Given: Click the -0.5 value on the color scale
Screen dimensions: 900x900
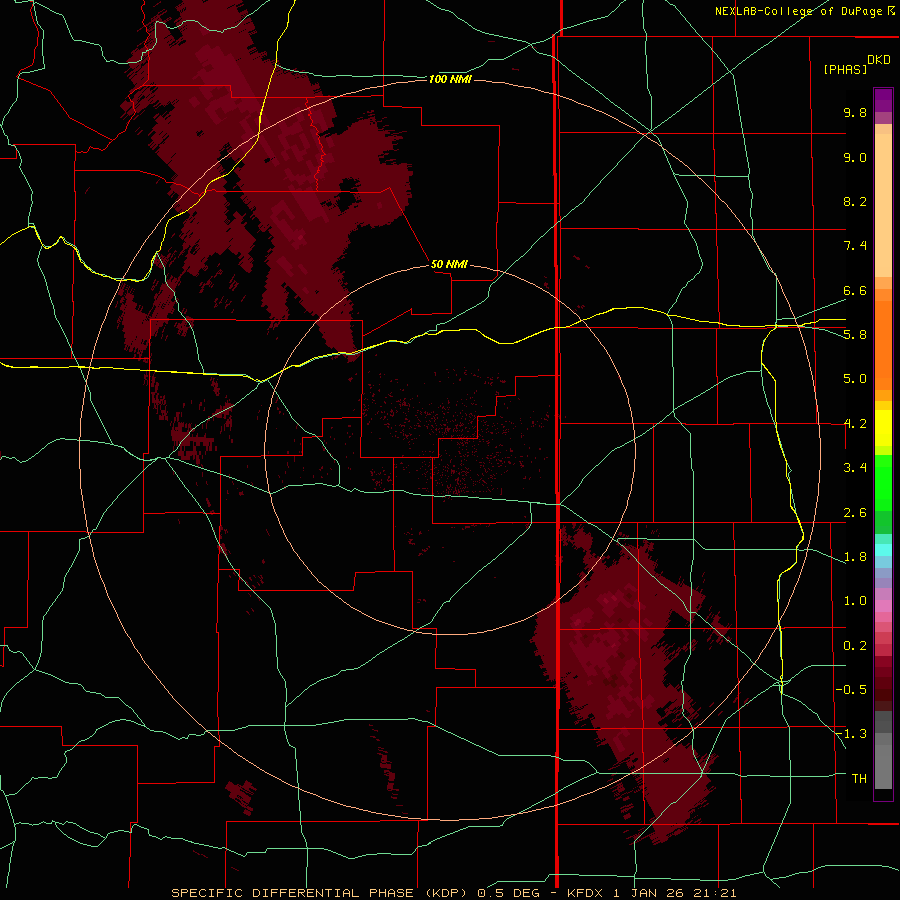Looking at the screenshot, I should click(x=851, y=690).
